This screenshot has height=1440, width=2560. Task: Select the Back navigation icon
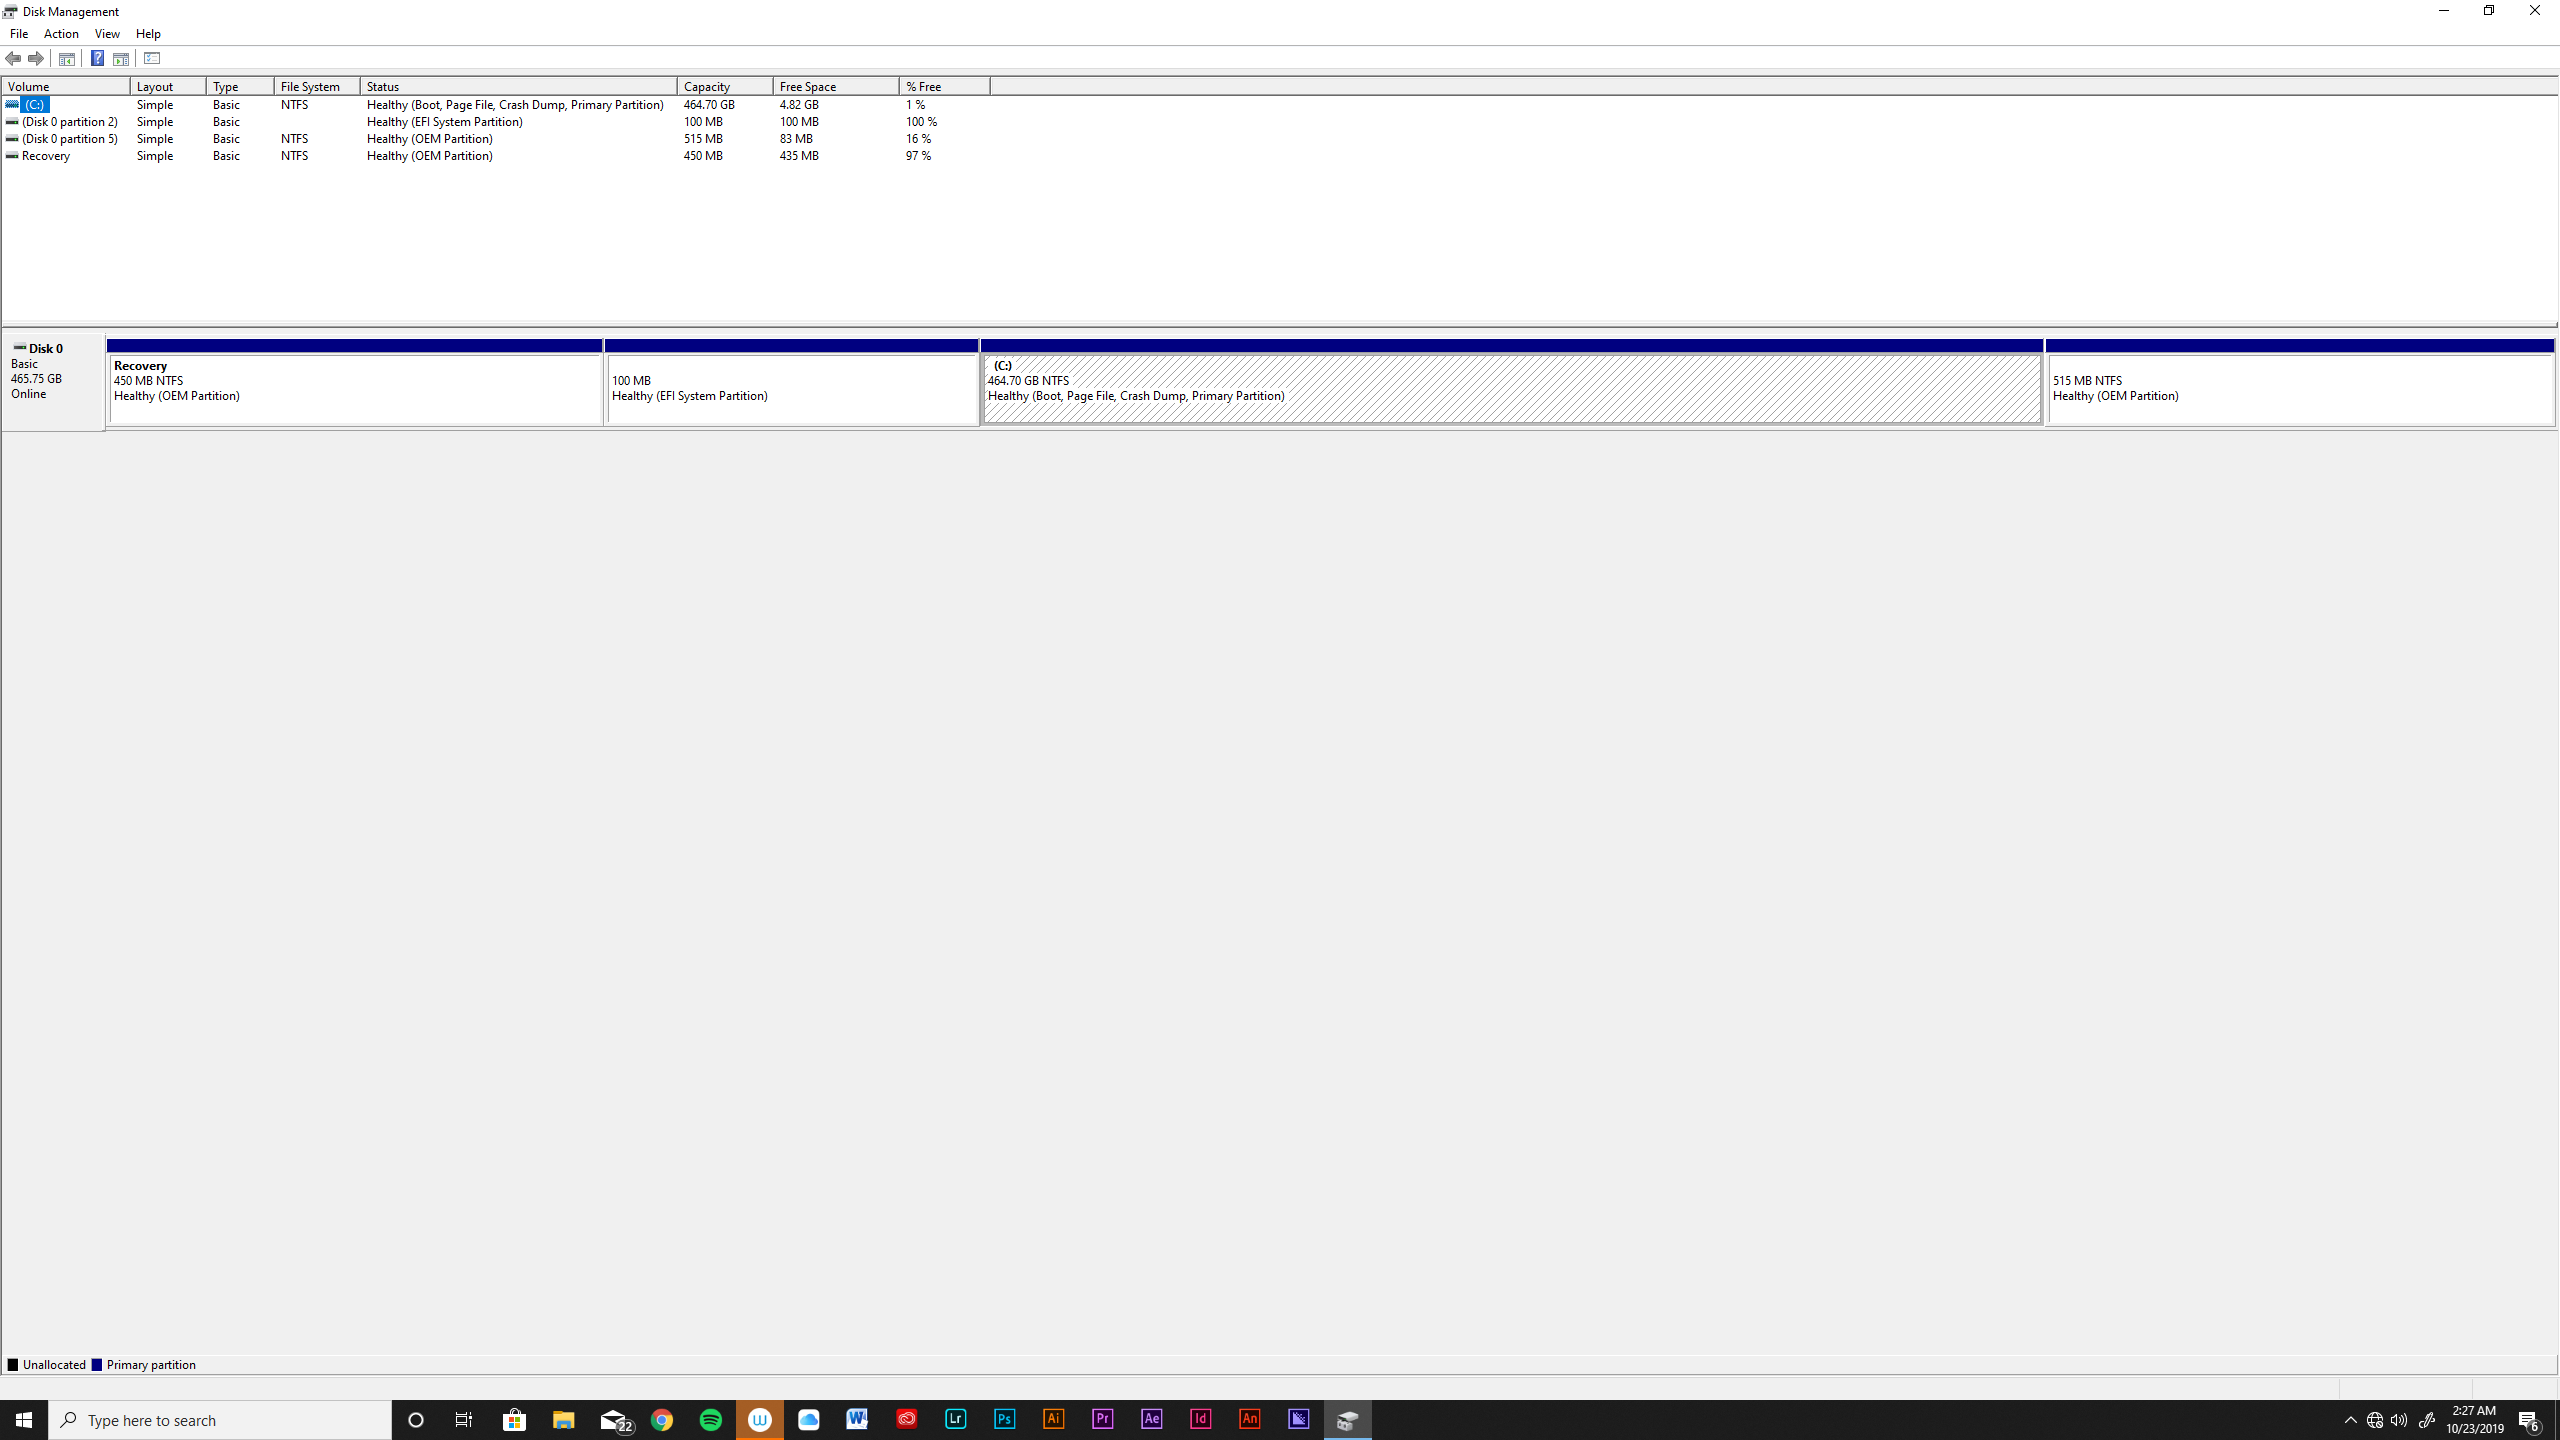(x=13, y=58)
